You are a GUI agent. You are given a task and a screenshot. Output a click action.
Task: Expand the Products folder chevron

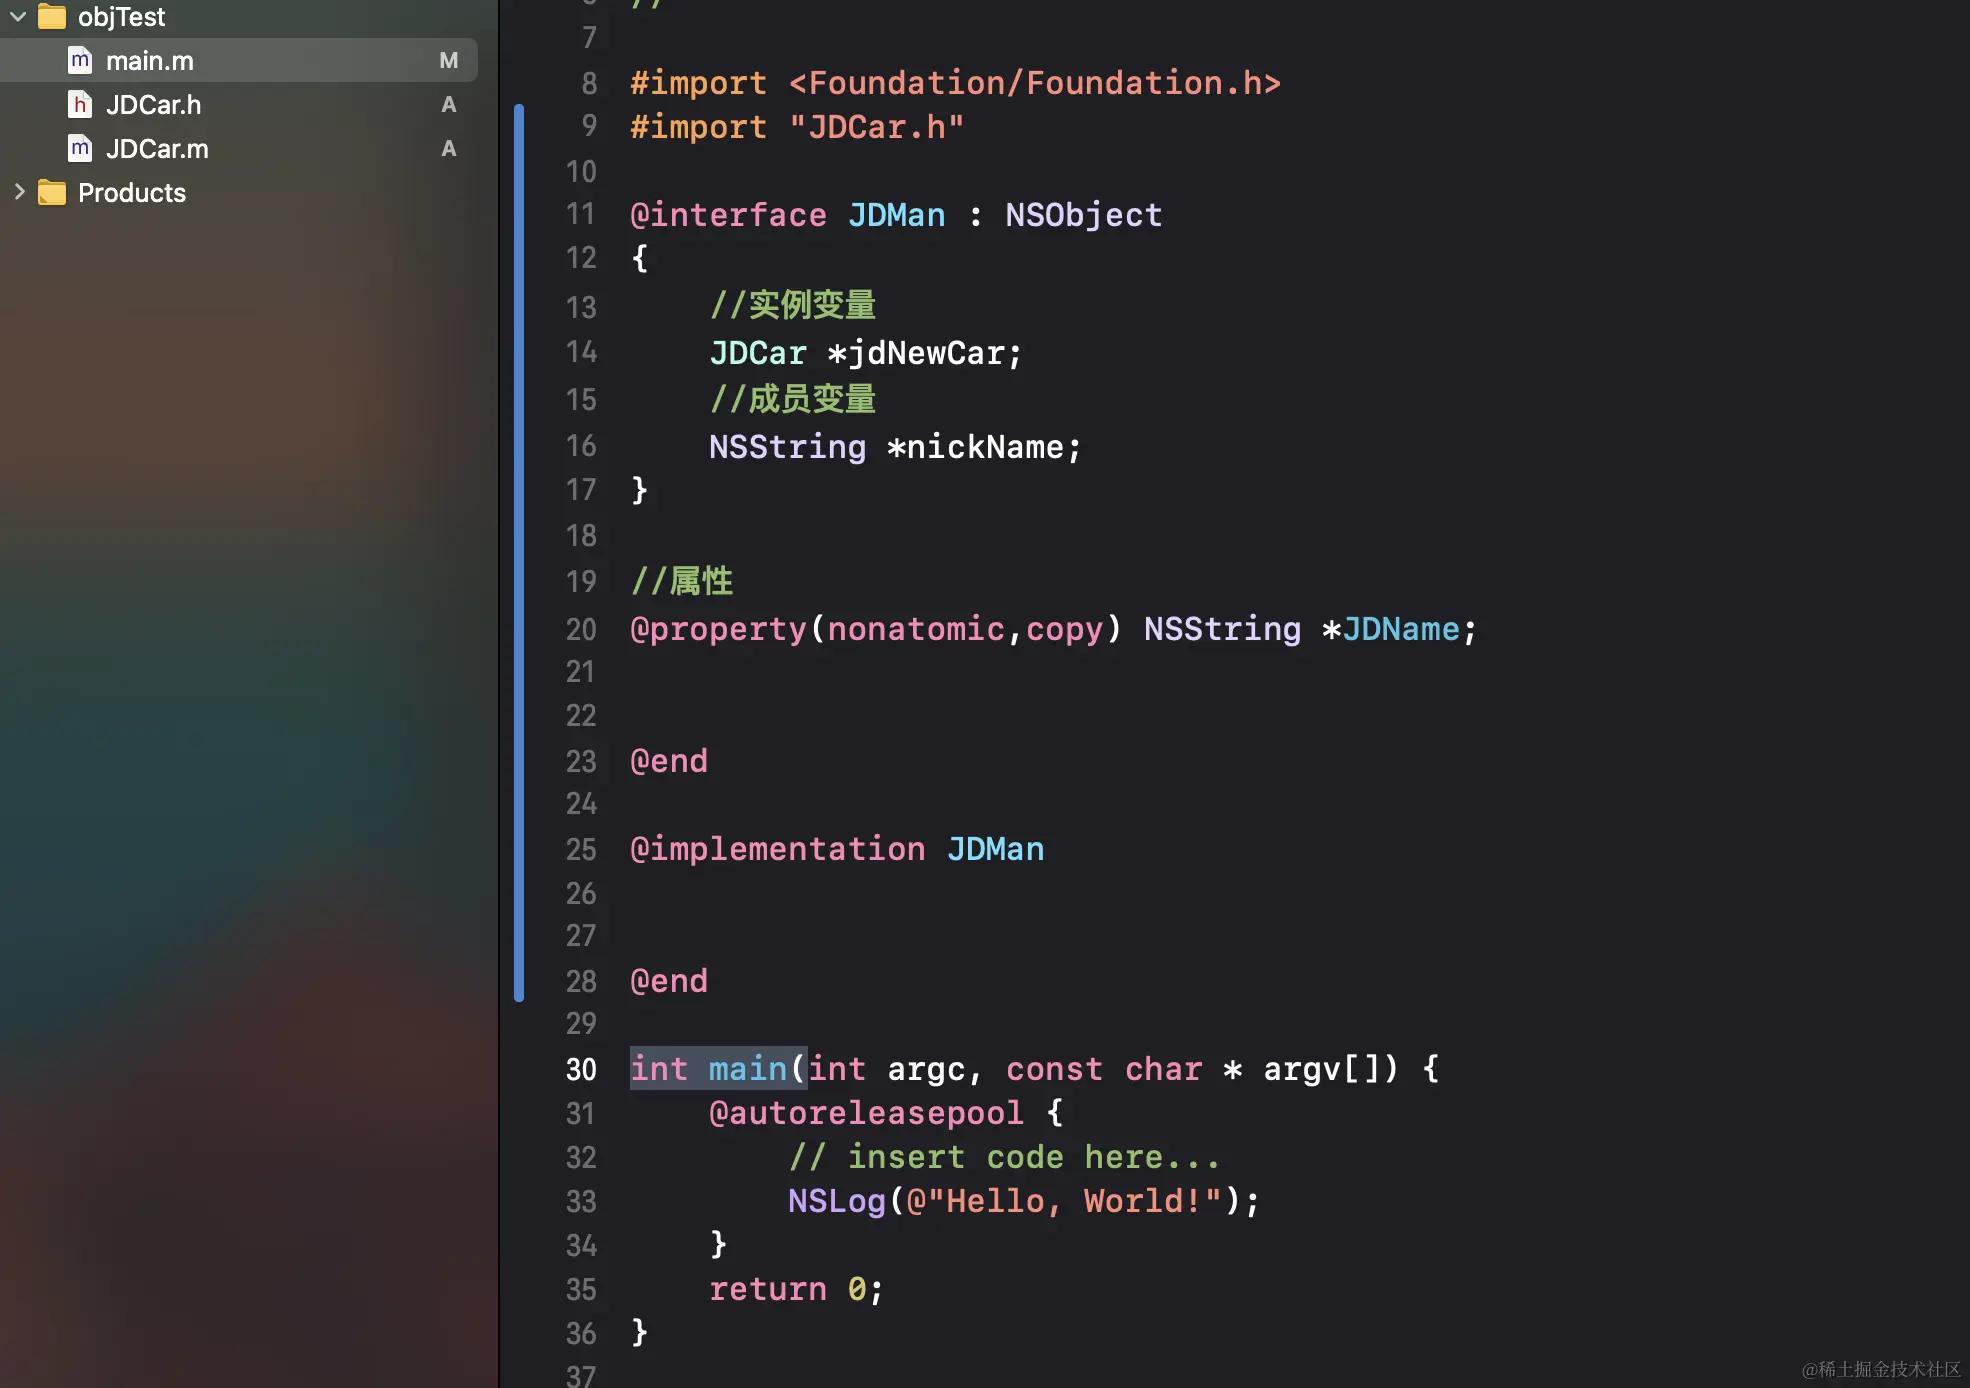coord(18,192)
